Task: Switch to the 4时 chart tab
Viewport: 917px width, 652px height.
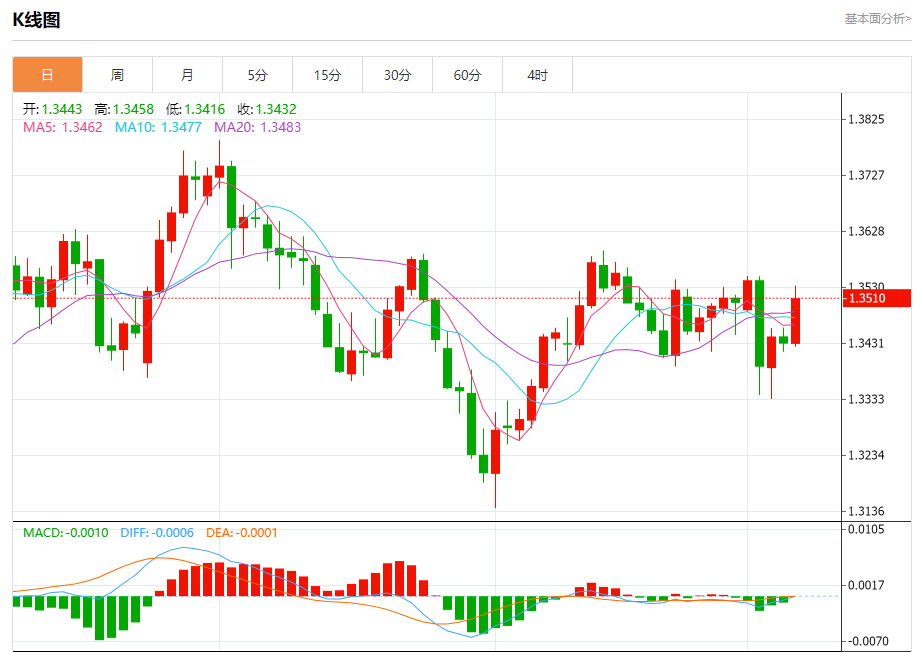Action: coord(537,75)
